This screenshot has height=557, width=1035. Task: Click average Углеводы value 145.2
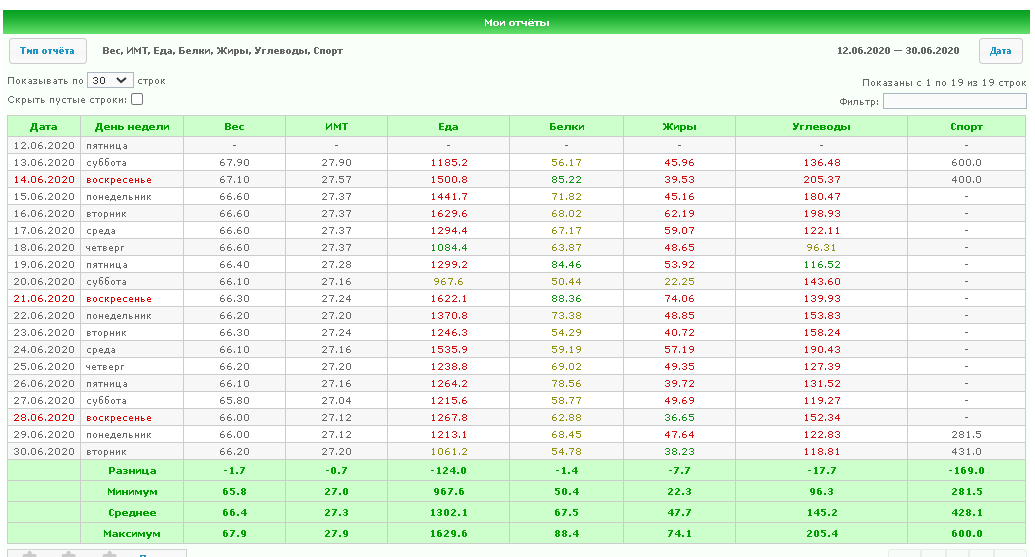pos(822,513)
